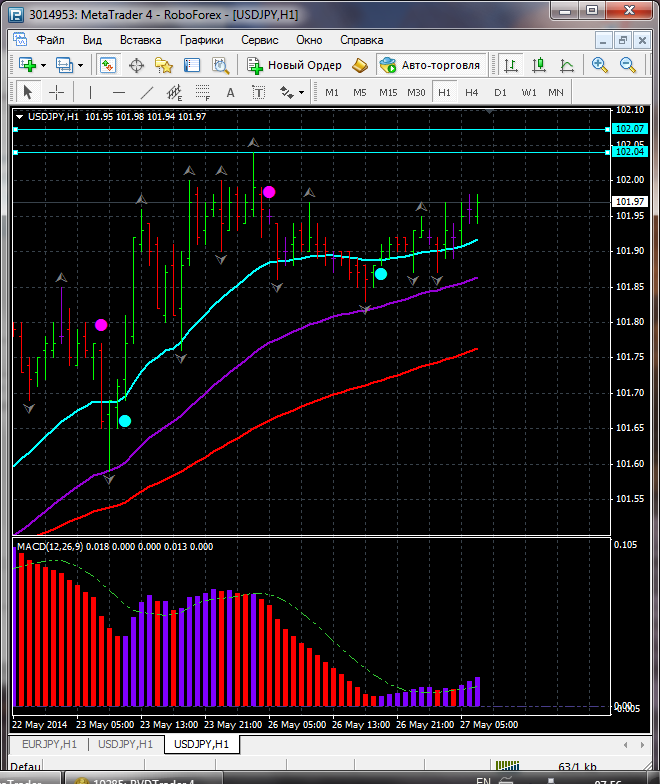Expand the arrows tool dropdown
Screen dimensions: 660x784
pyautogui.click(x=301, y=92)
